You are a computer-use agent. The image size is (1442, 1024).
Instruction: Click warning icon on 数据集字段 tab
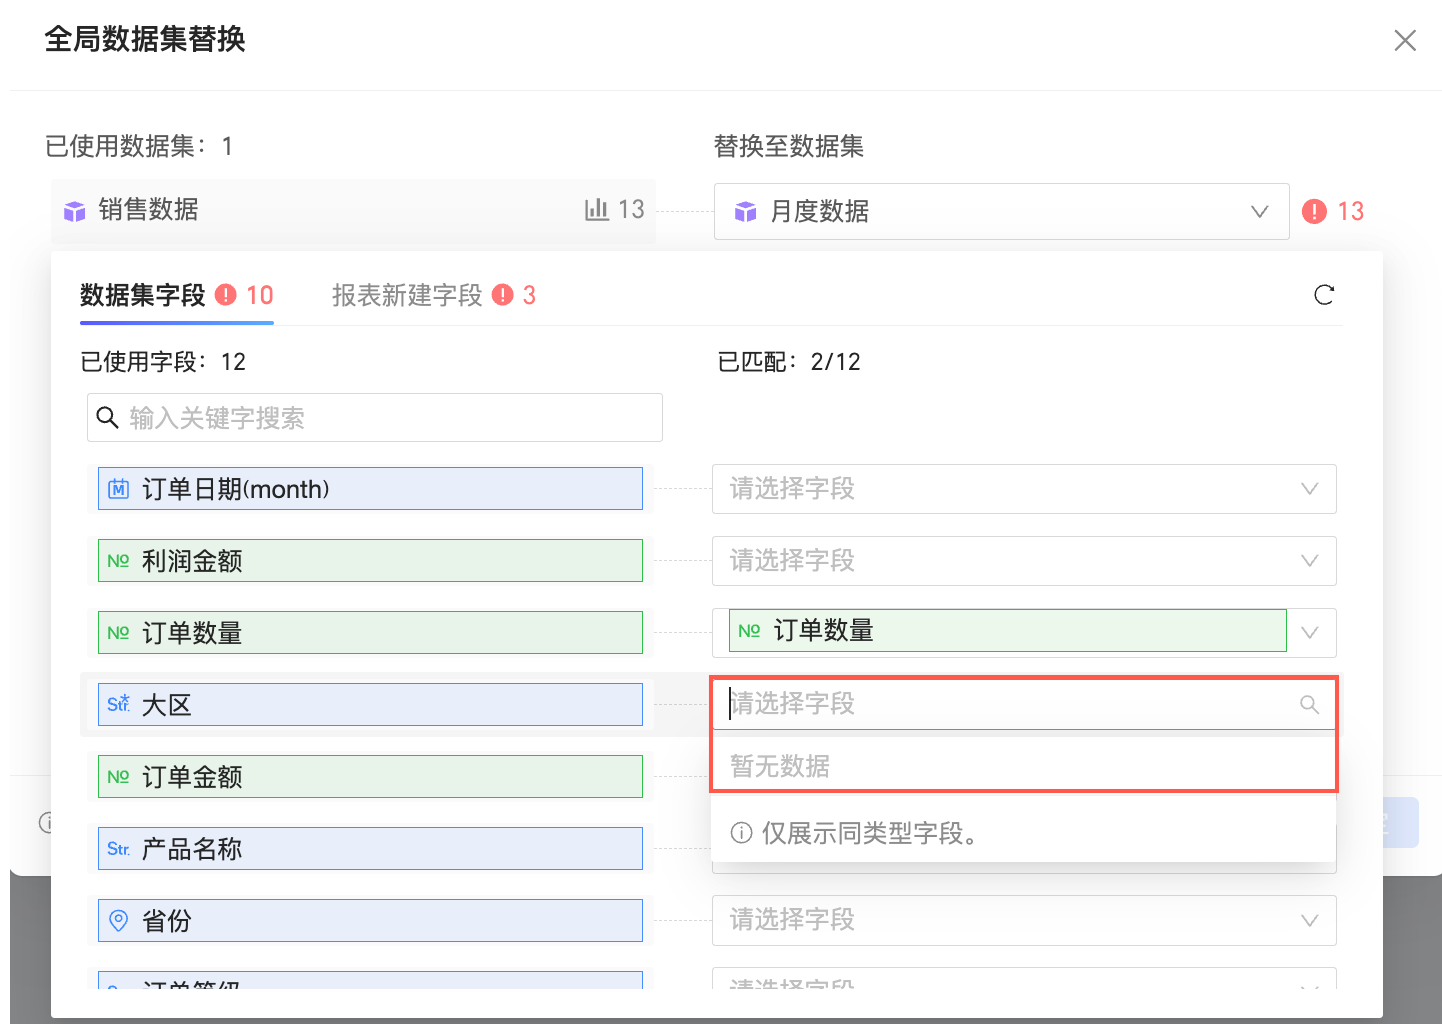click(227, 295)
